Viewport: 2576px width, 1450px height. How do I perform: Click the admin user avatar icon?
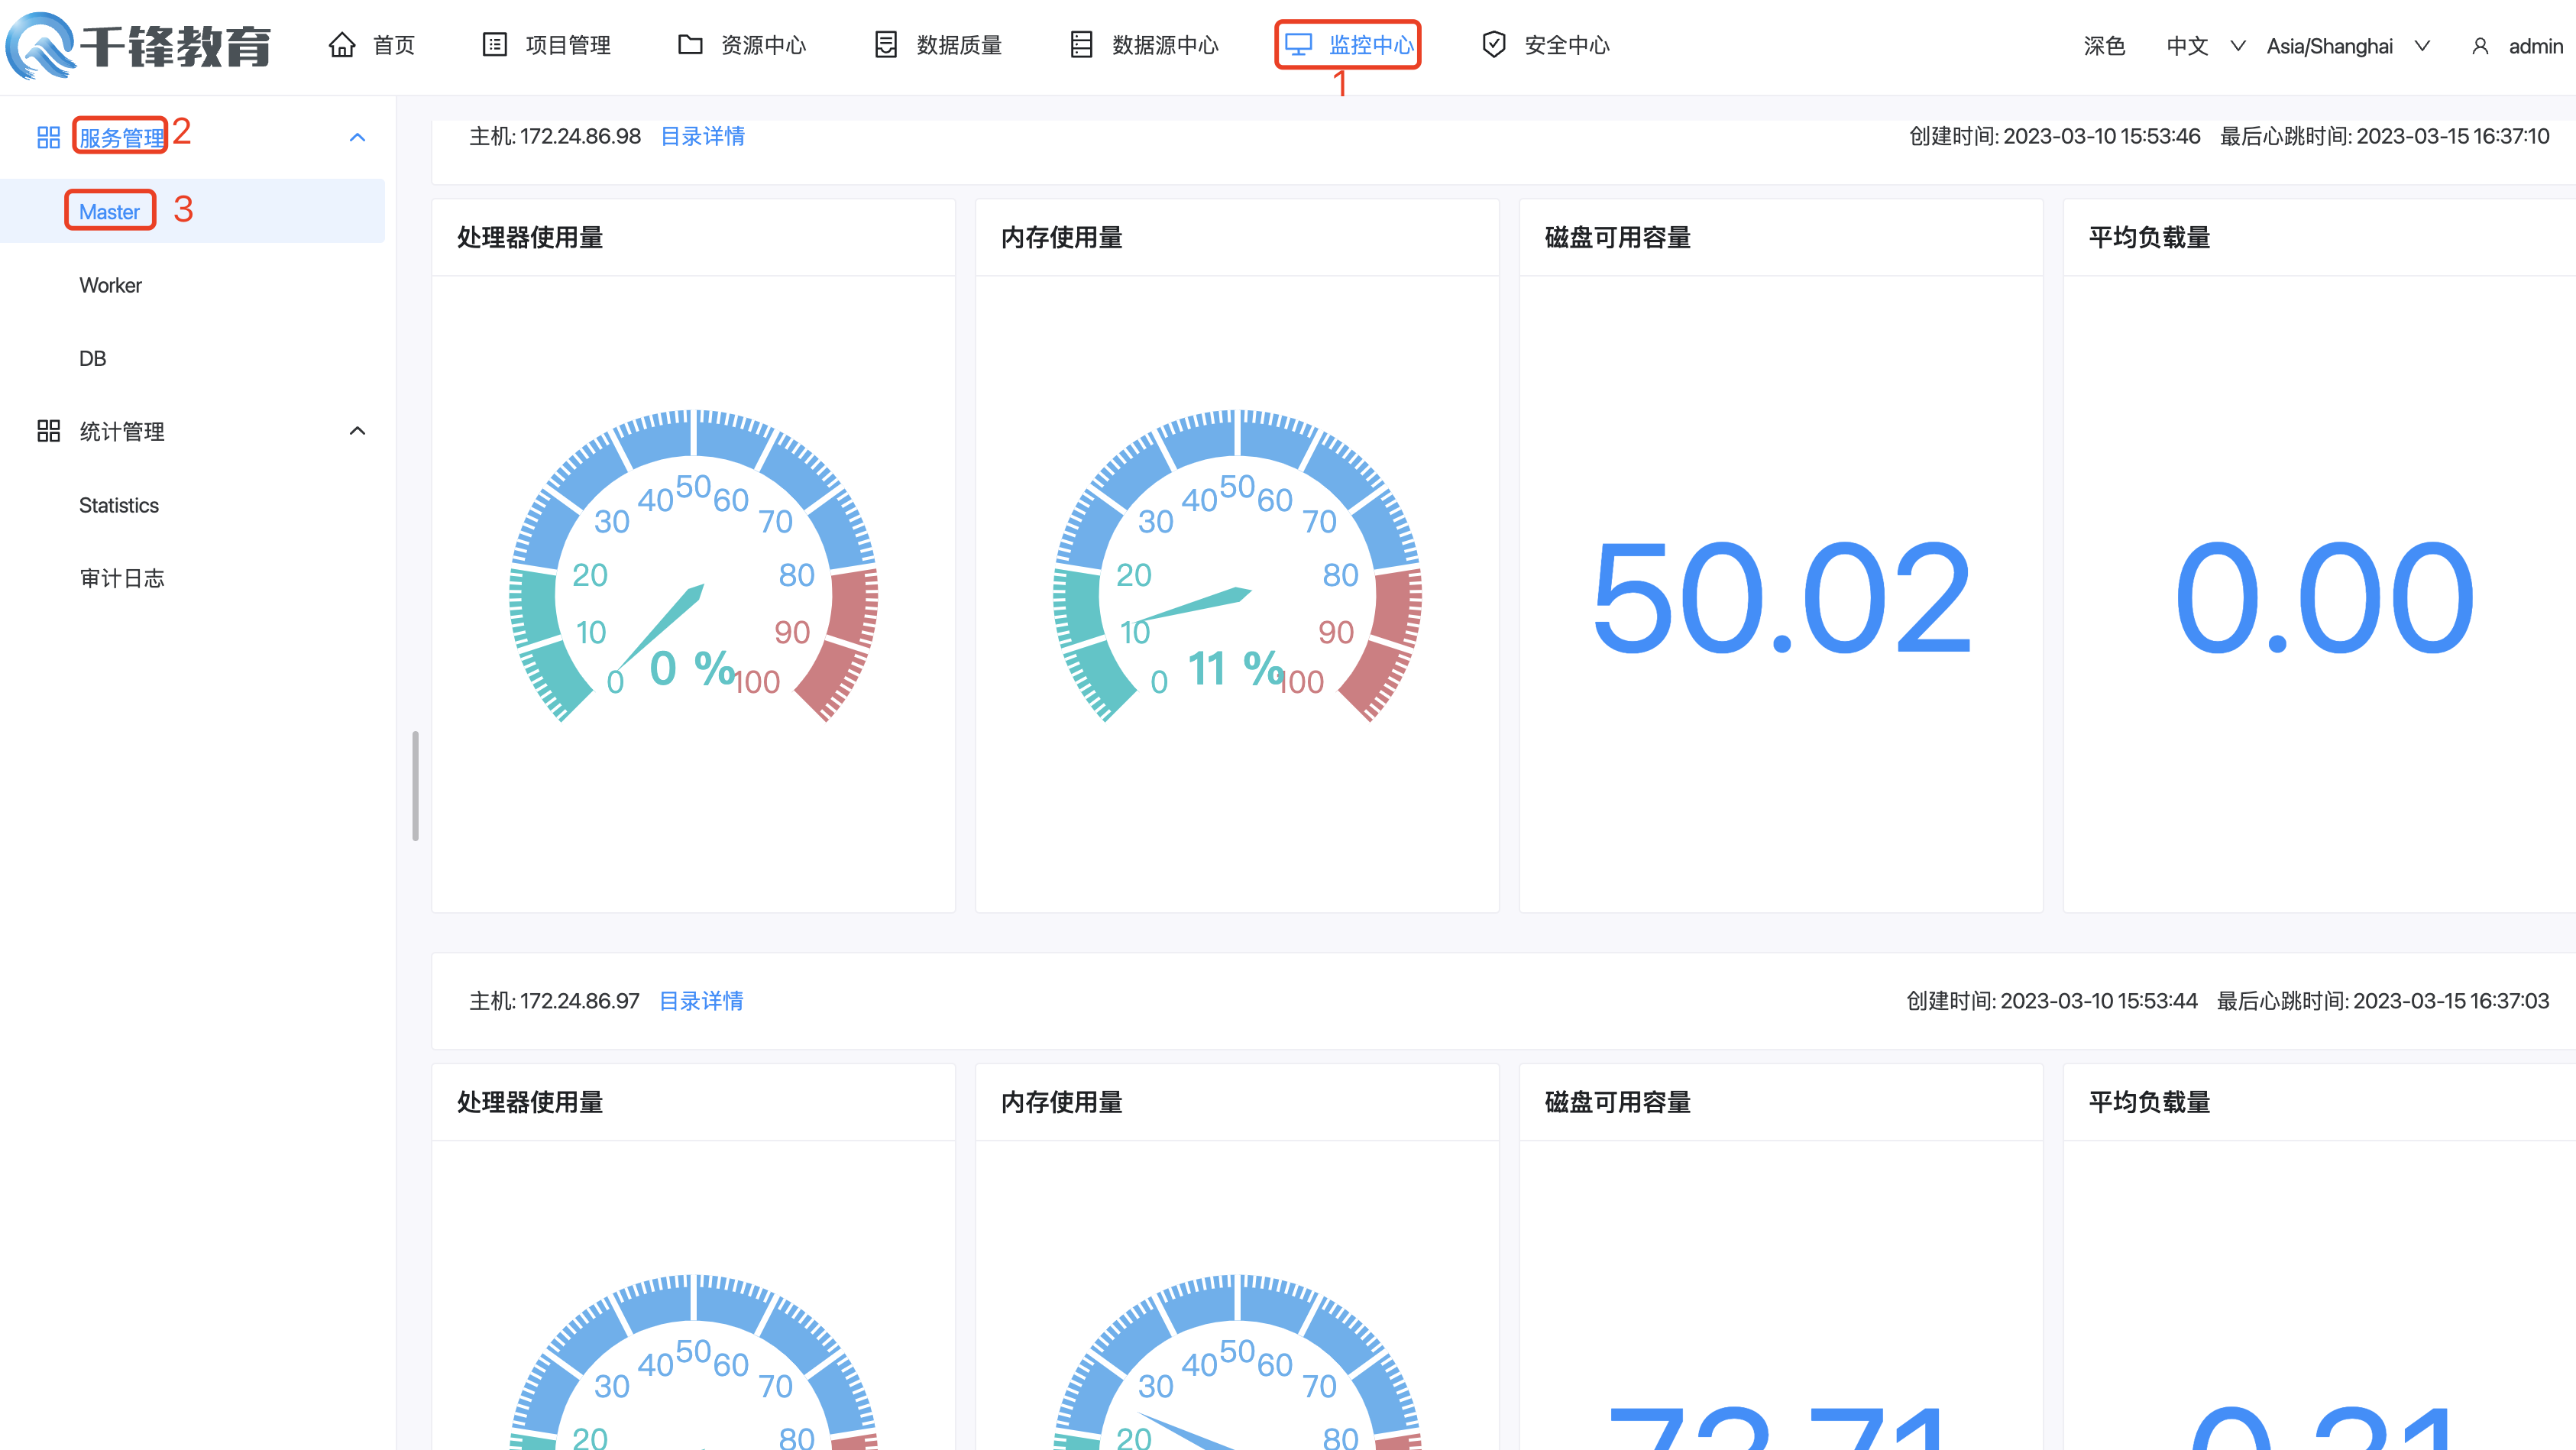[x=2479, y=46]
